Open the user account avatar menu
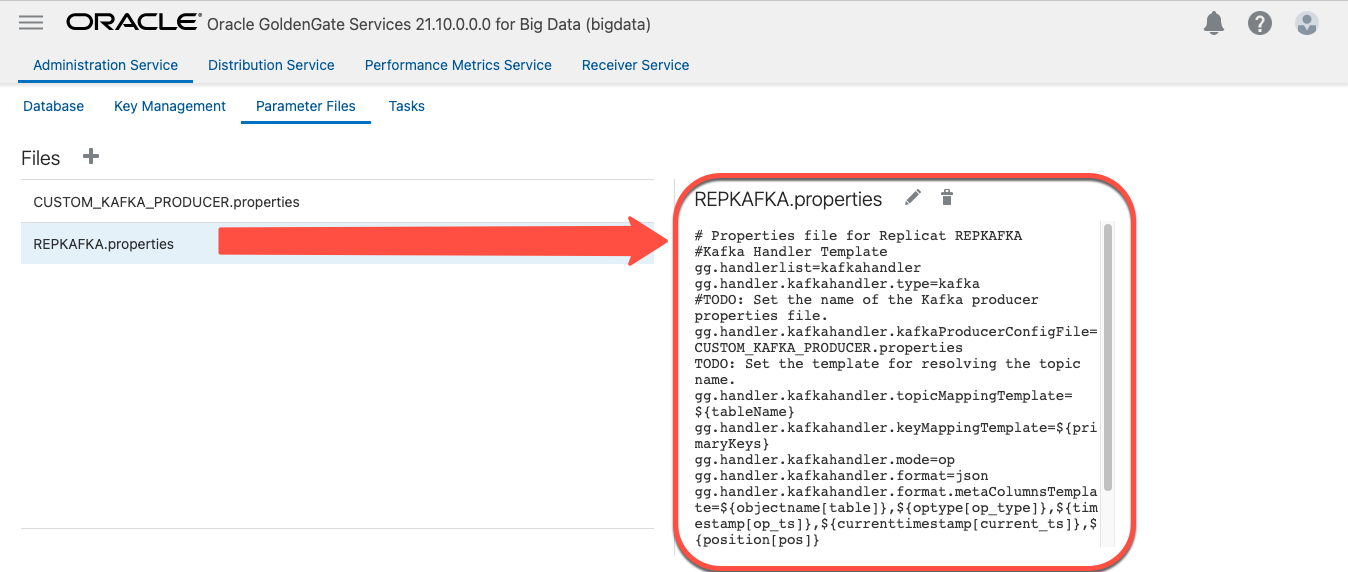The height and width of the screenshot is (572, 1348). pos(1306,23)
